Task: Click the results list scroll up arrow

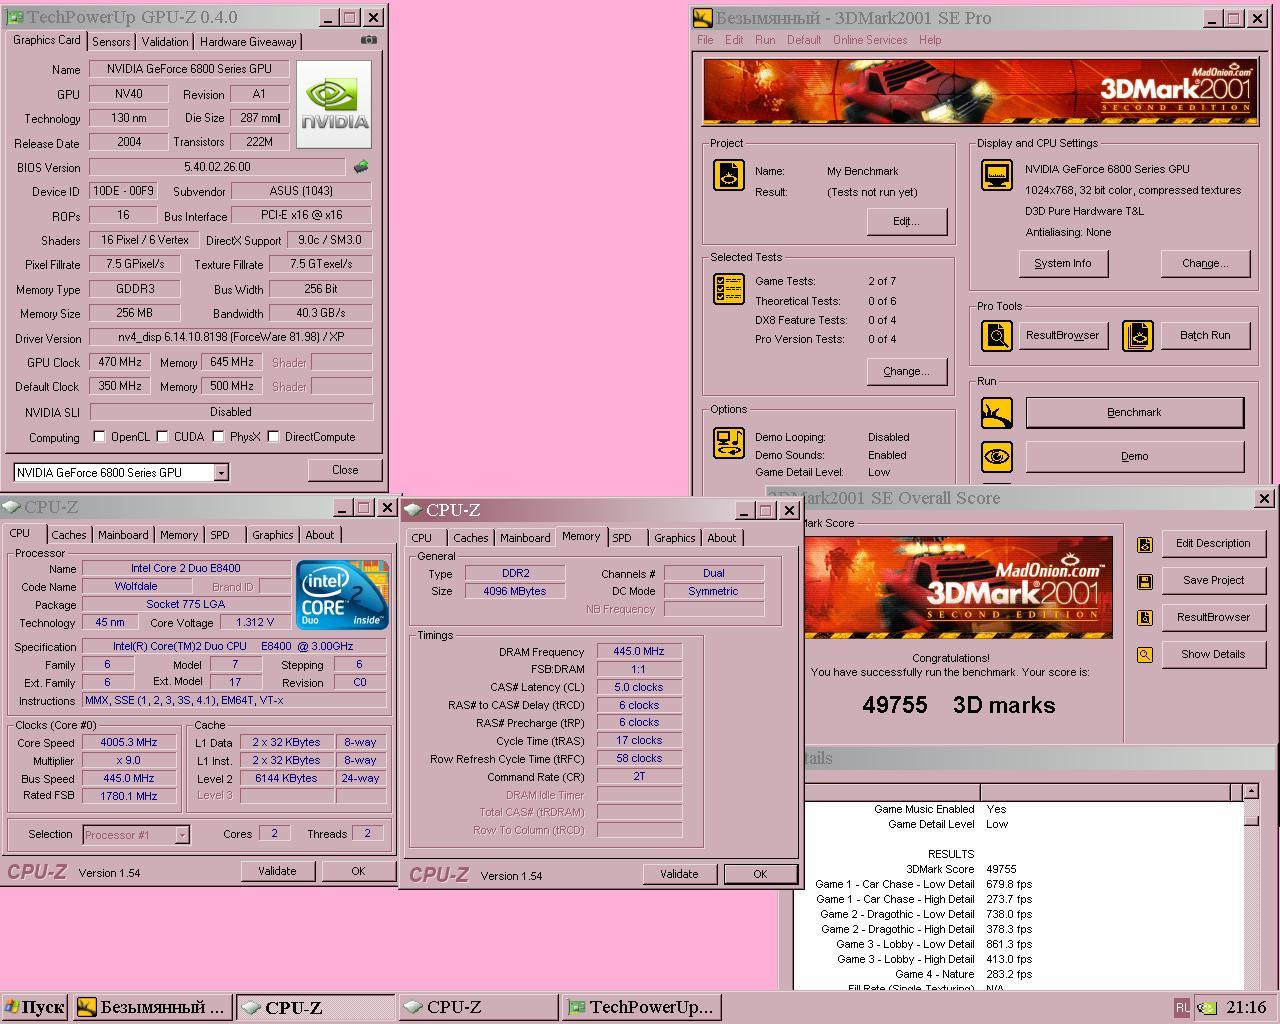Action: coord(1251,792)
